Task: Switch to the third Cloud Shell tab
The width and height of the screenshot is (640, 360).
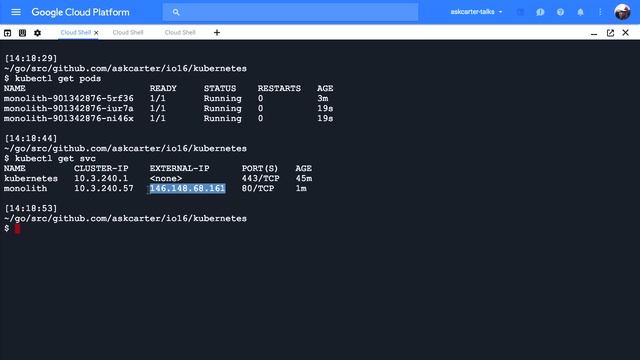Action: click(x=180, y=32)
